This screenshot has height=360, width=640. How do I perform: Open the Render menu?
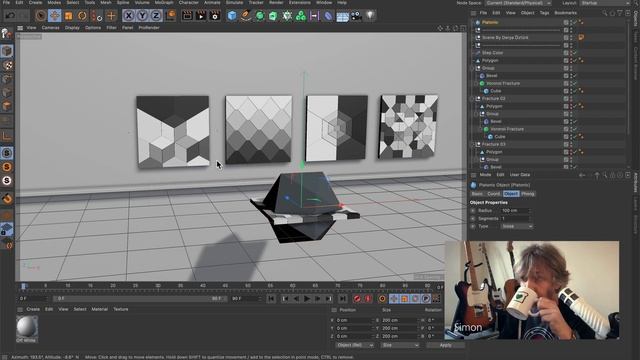(276, 2)
